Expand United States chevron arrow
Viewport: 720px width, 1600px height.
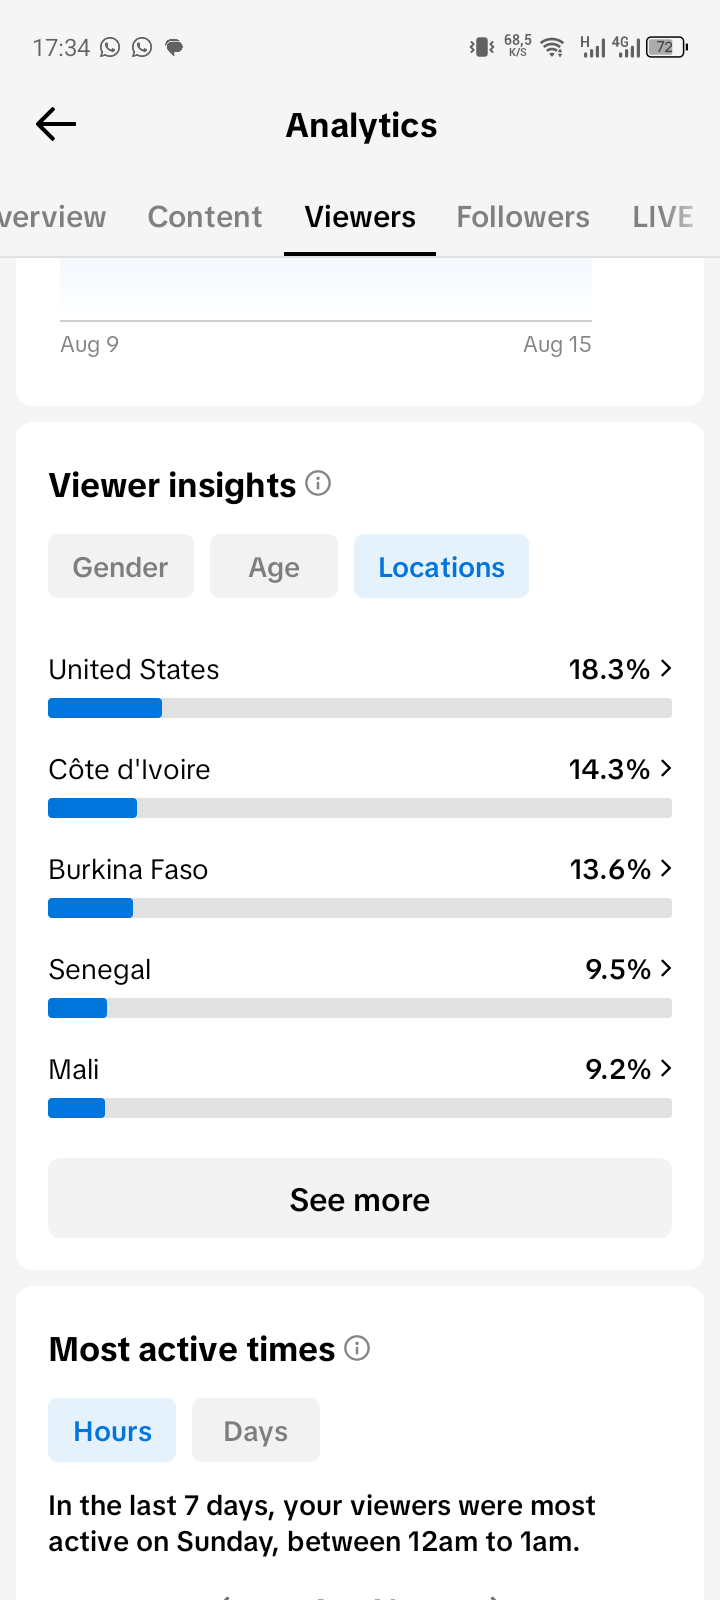click(666, 668)
